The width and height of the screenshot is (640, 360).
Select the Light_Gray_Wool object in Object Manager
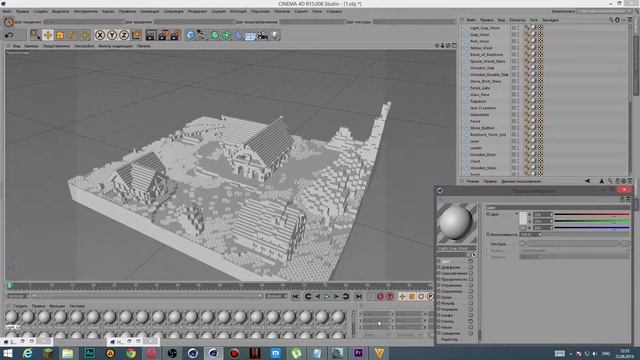click(484, 28)
